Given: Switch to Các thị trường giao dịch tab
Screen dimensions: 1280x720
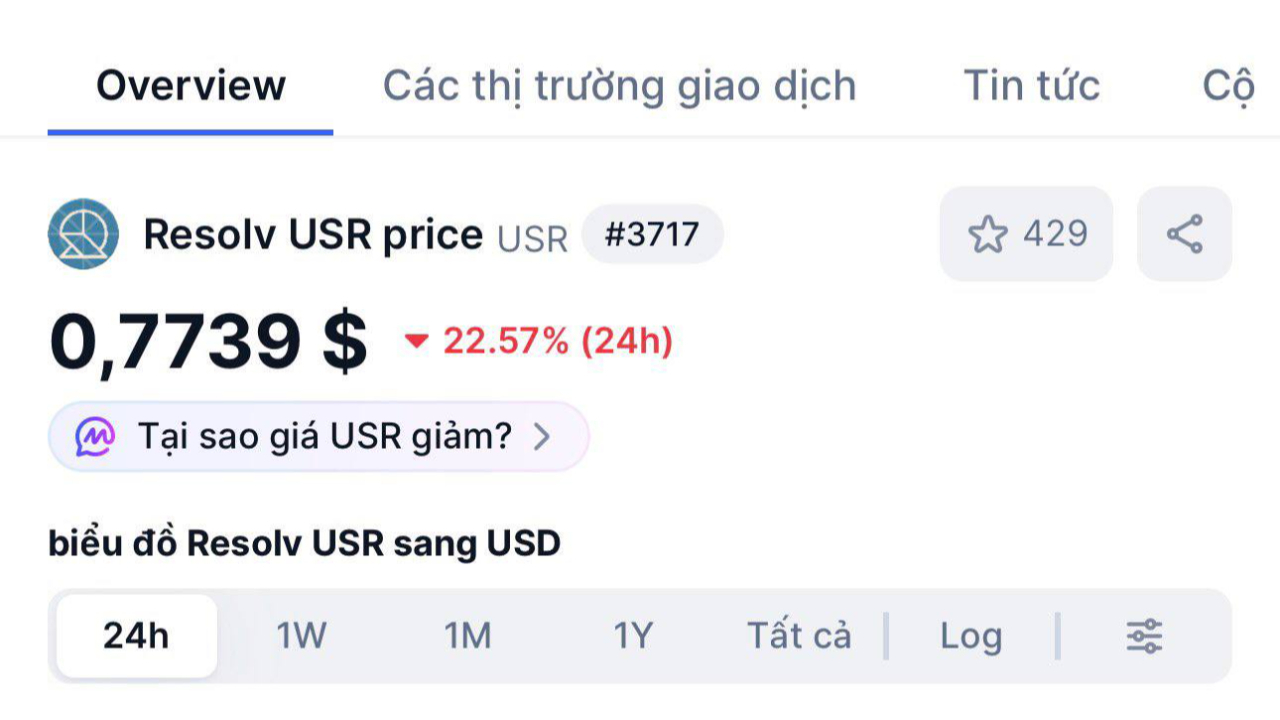Looking at the screenshot, I should (x=620, y=87).
